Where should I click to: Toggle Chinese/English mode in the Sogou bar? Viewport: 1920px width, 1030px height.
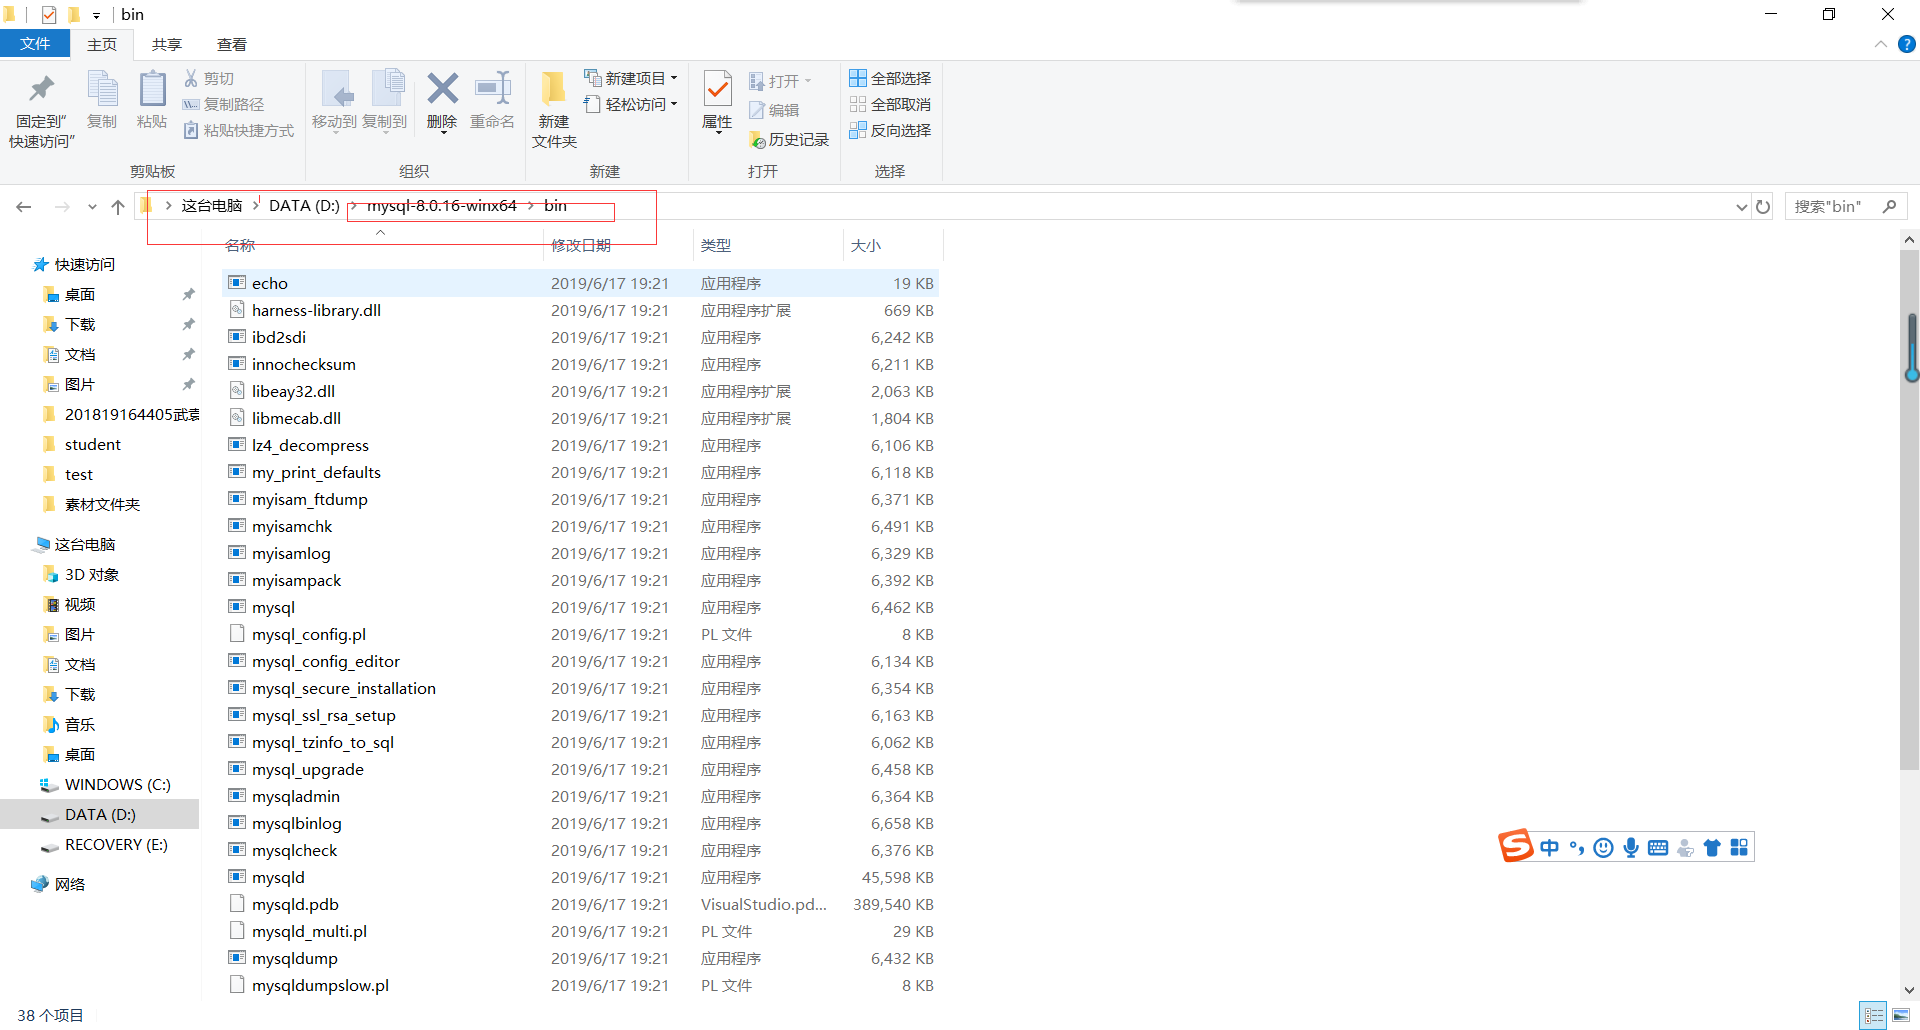click(x=1549, y=848)
